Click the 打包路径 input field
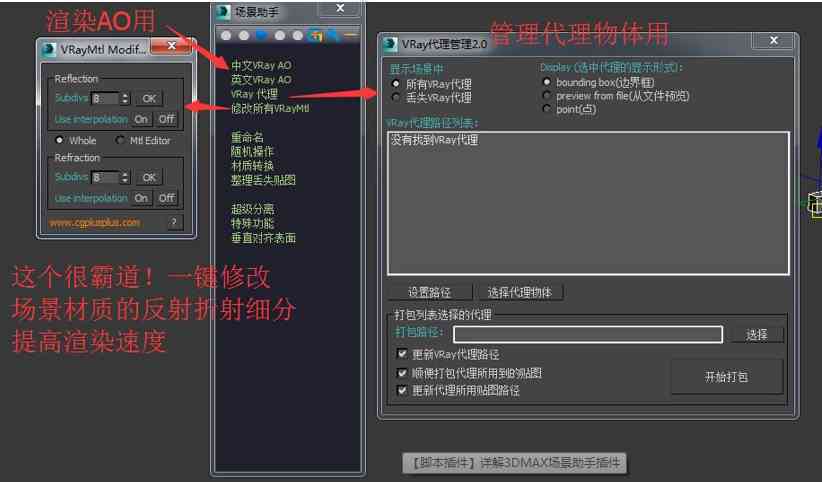The height and width of the screenshot is (482, 822). 588,334
